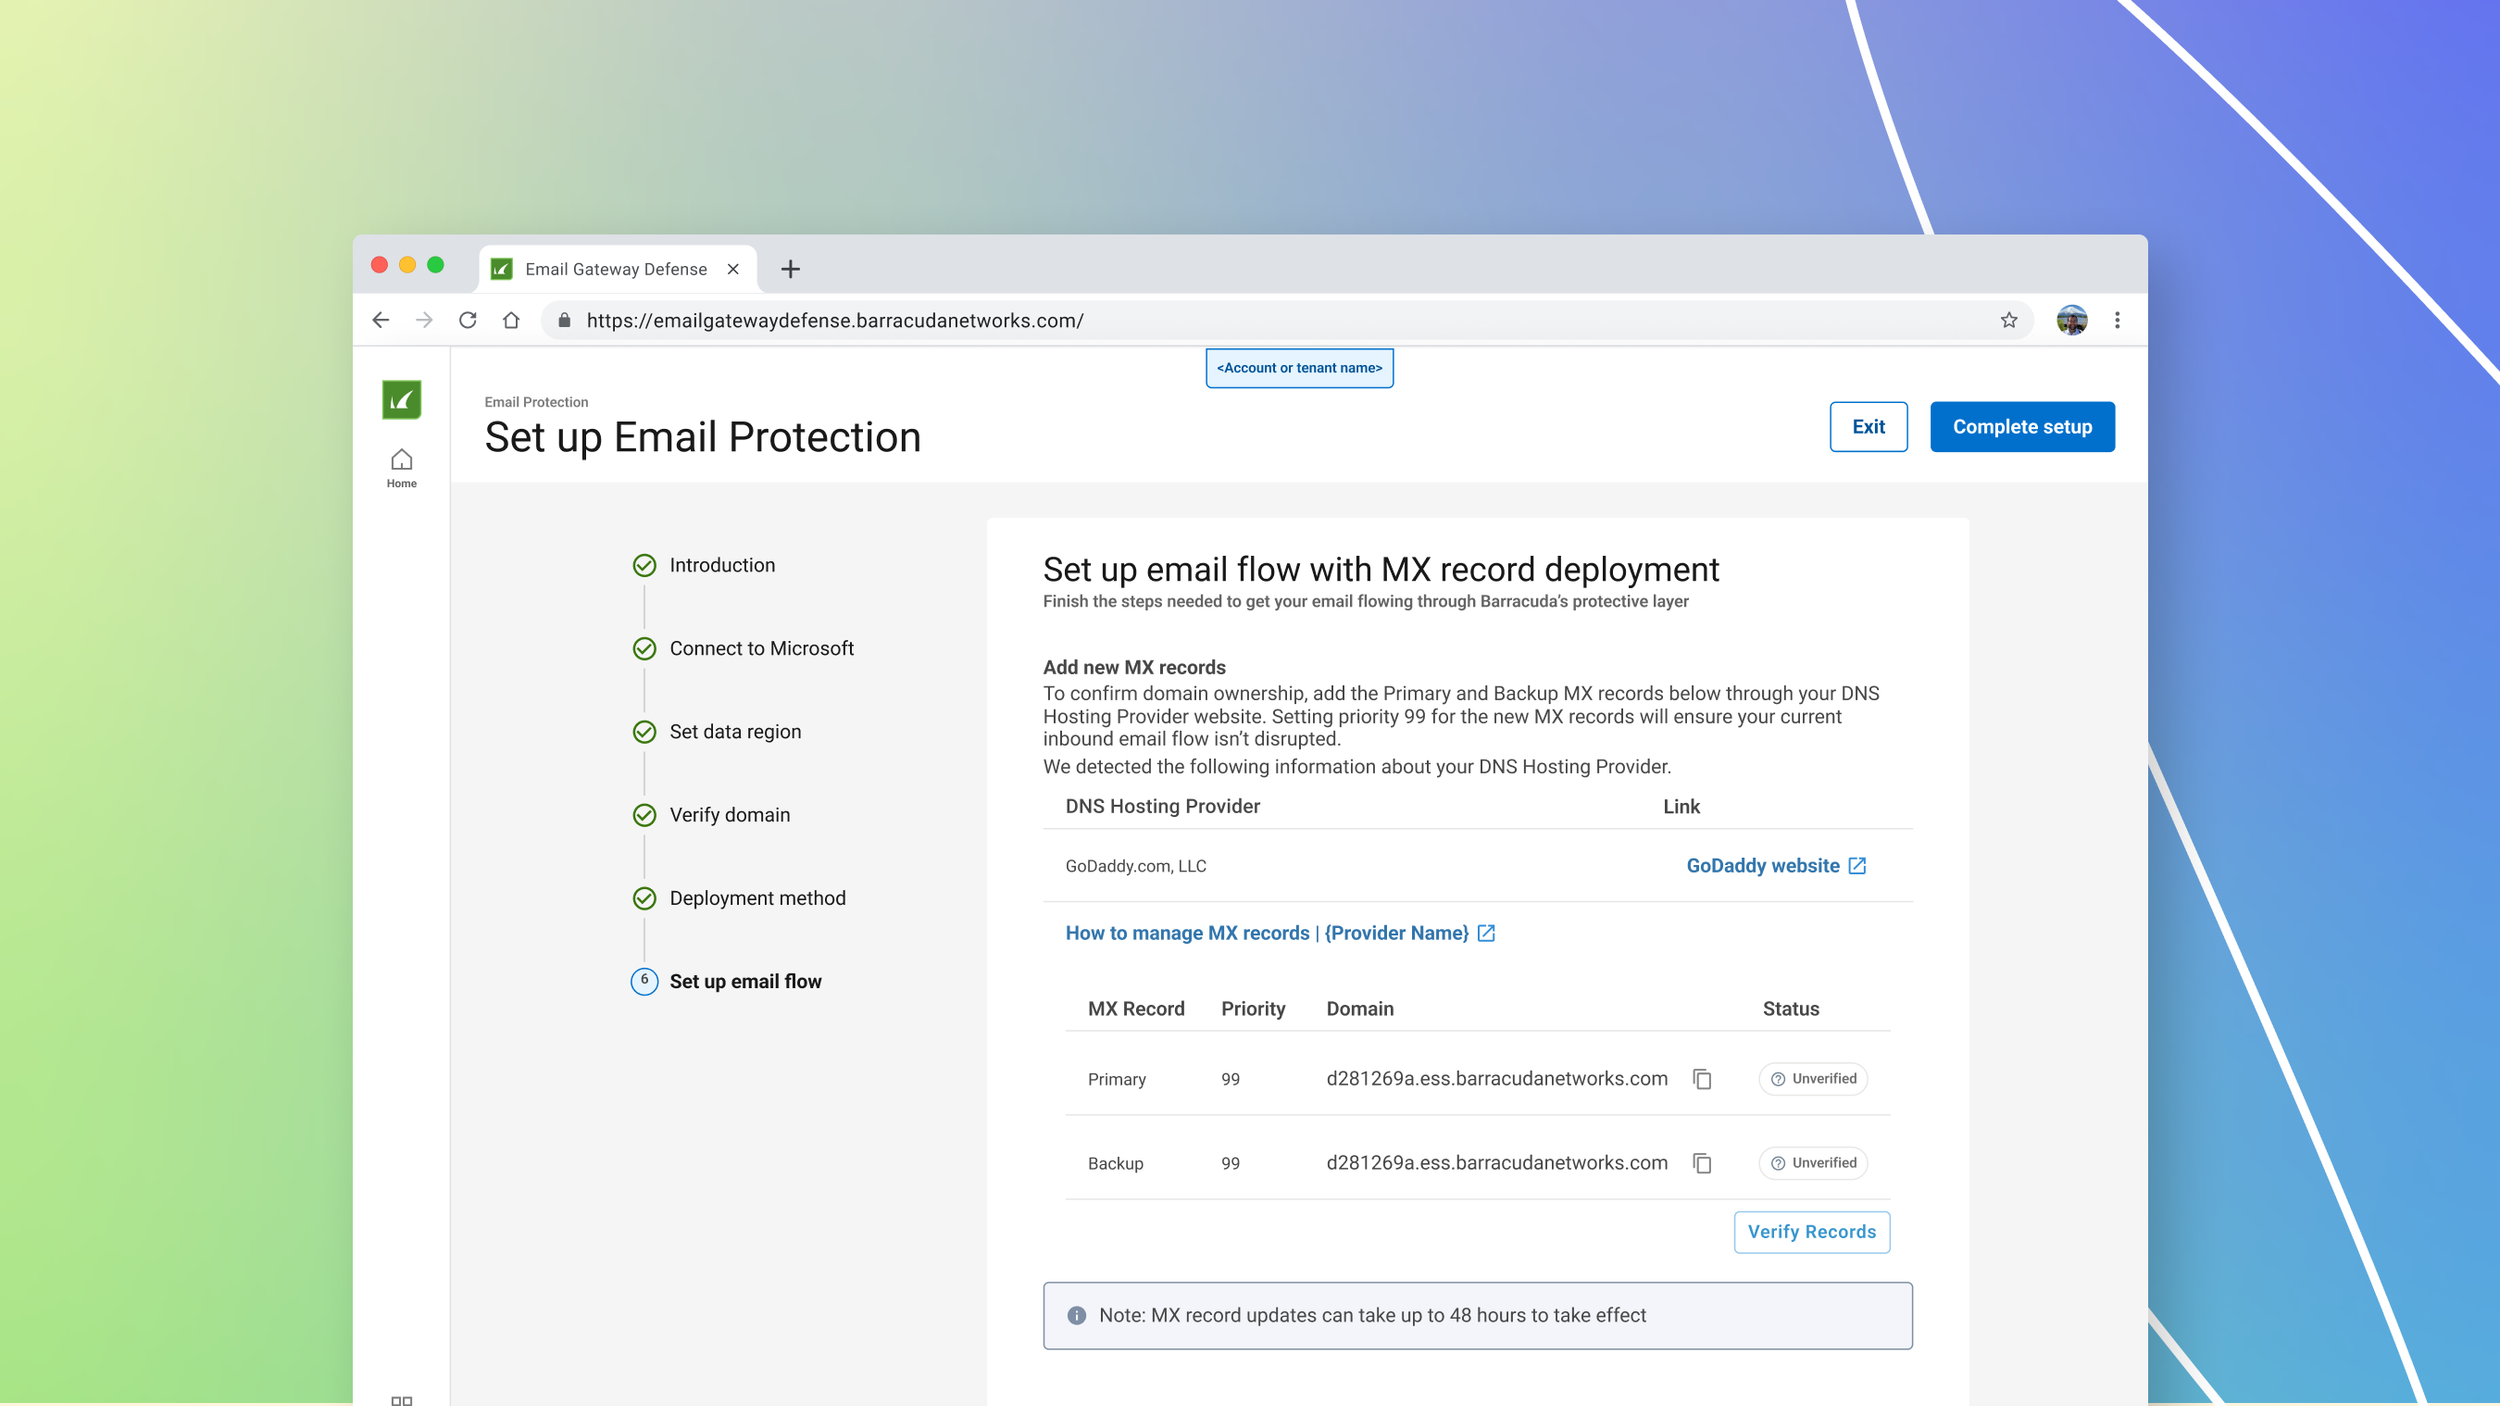
Task: Click the Verify Records button
Action: point(1810,1232)
